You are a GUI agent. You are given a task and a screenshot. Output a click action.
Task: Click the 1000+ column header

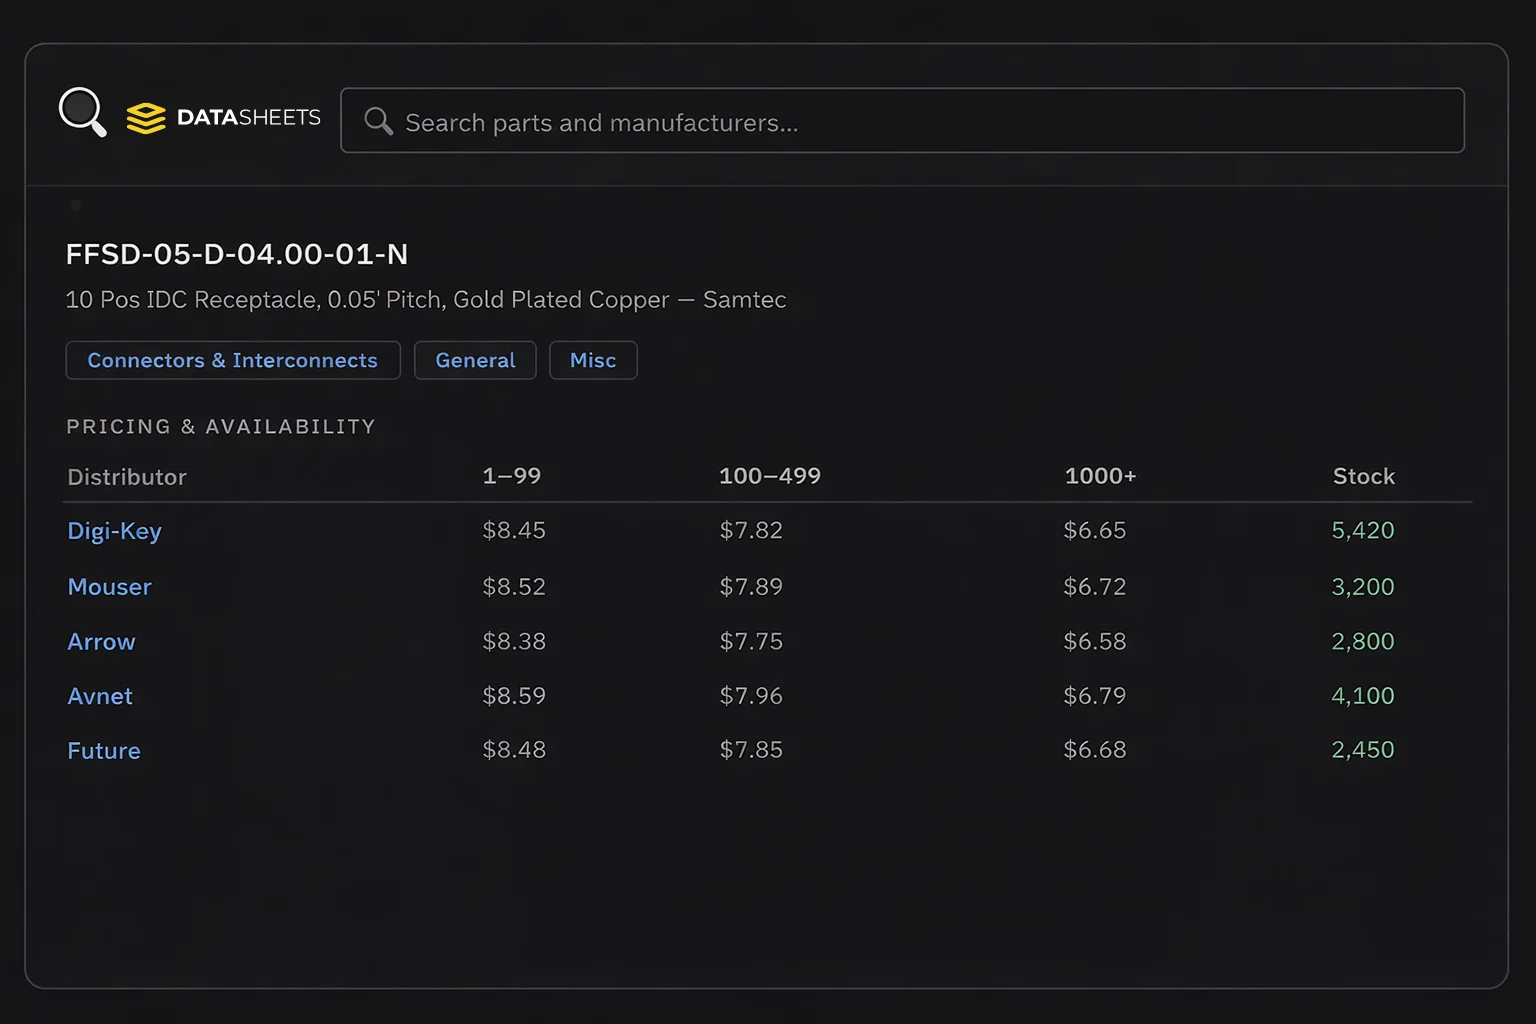tap(1100, 476)
